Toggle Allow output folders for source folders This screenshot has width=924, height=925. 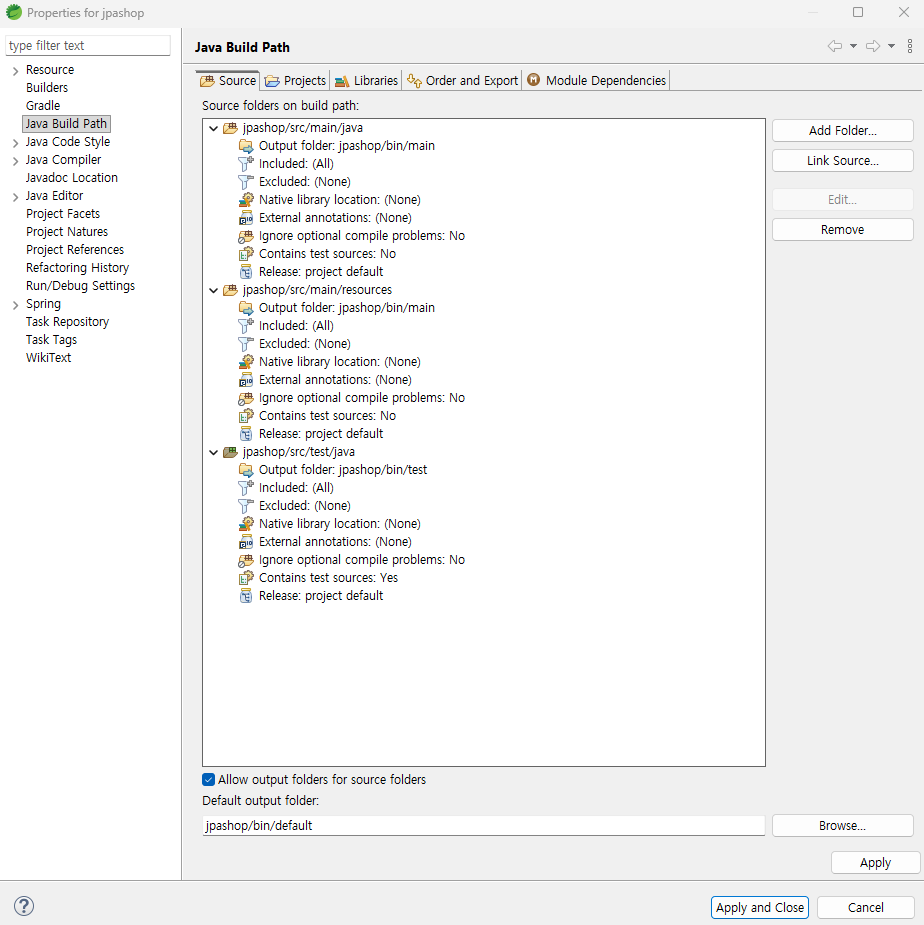[208, 780]
